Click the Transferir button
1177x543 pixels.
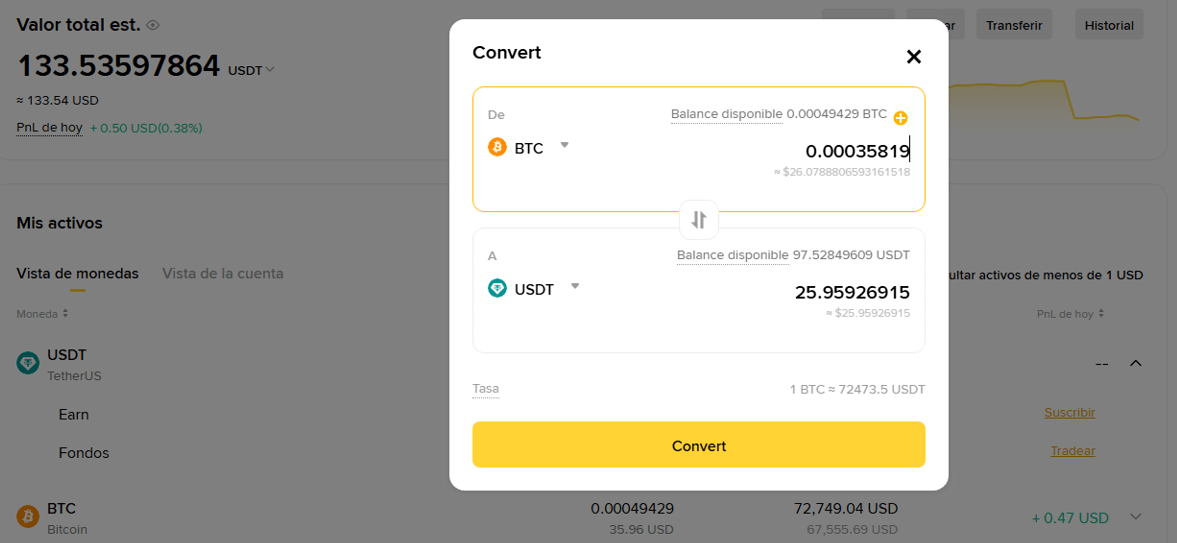pyautogui.click(x=1014, y=25)
